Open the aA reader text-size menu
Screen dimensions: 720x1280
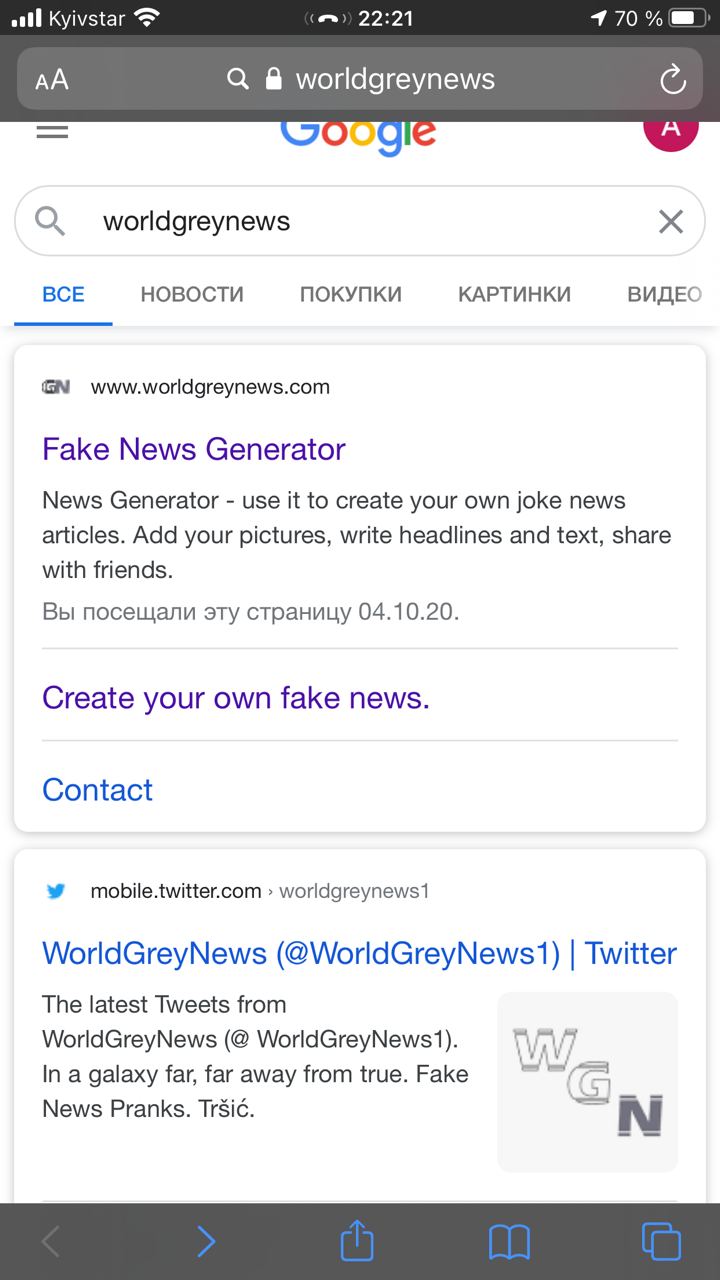pos(52,80)
